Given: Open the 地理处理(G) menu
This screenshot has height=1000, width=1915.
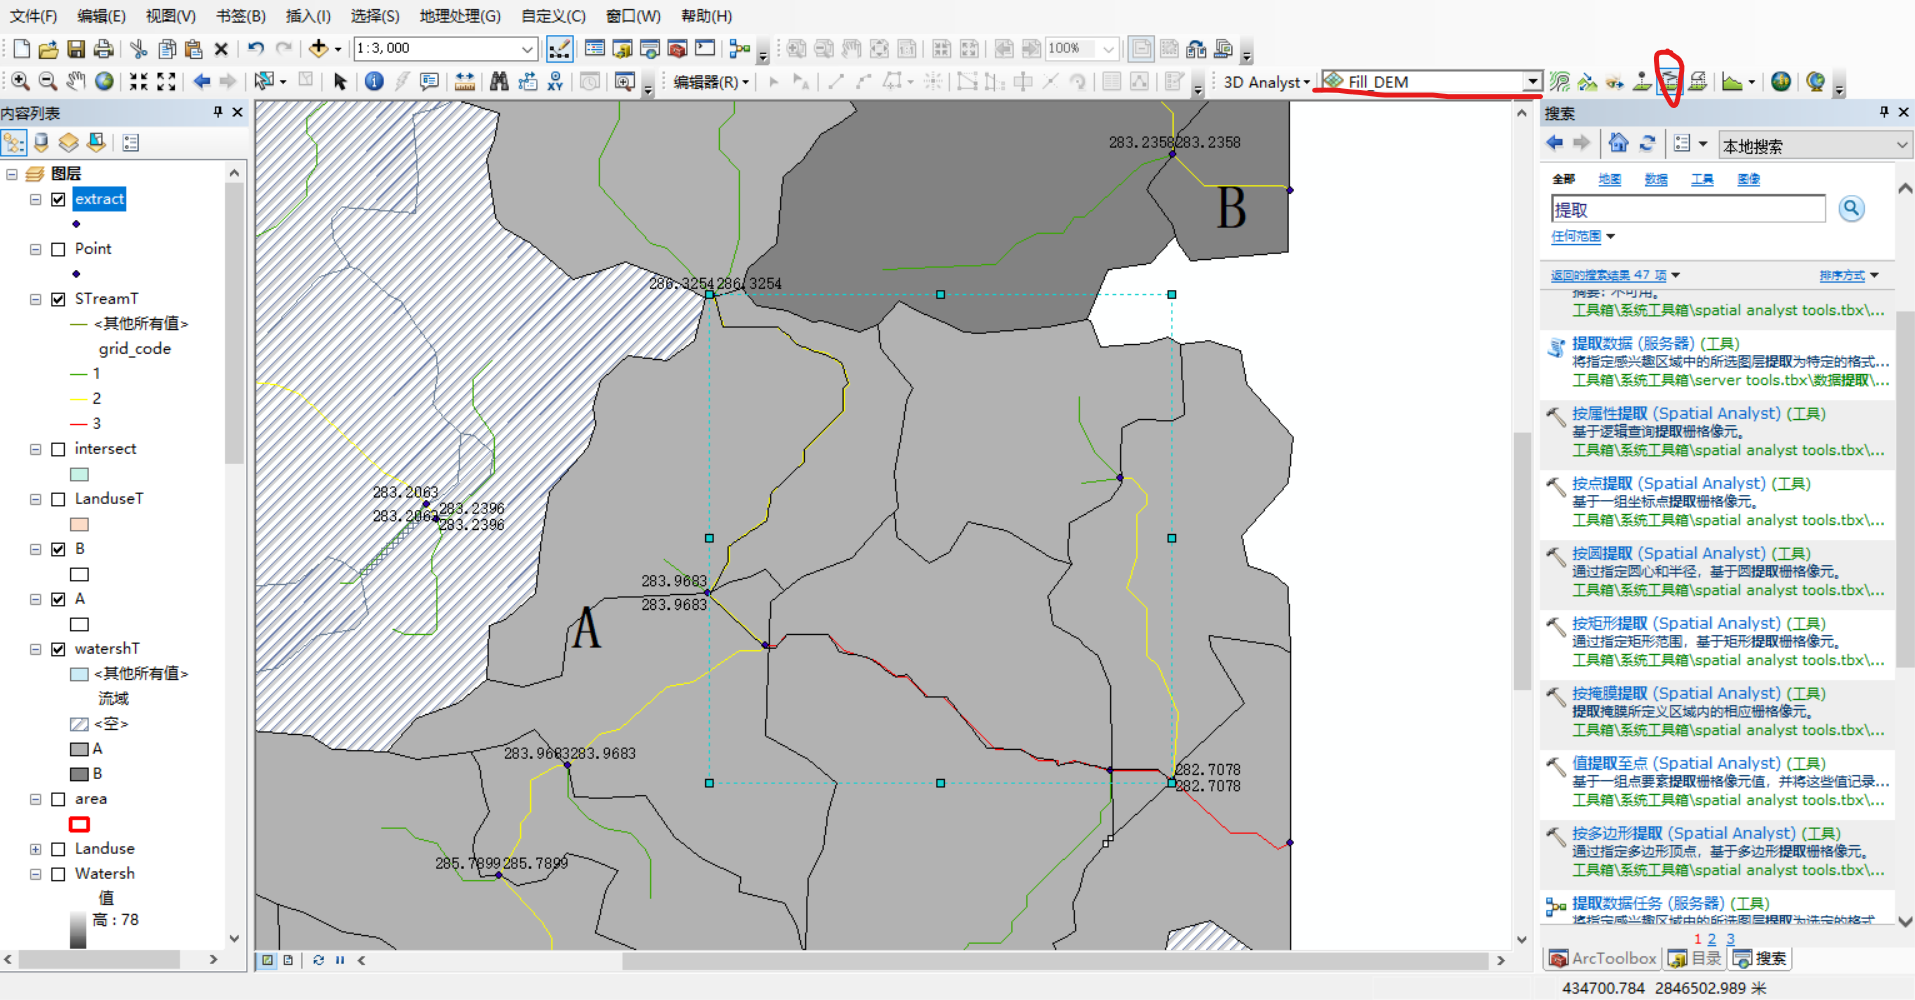Looking at the screenshot, I should coord(460,16).
